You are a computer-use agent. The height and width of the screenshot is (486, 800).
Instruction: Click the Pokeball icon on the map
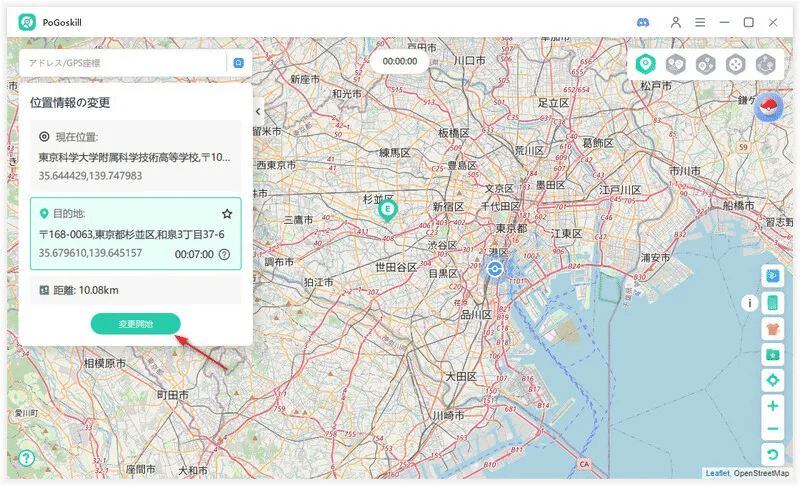(x=769, y=107)
